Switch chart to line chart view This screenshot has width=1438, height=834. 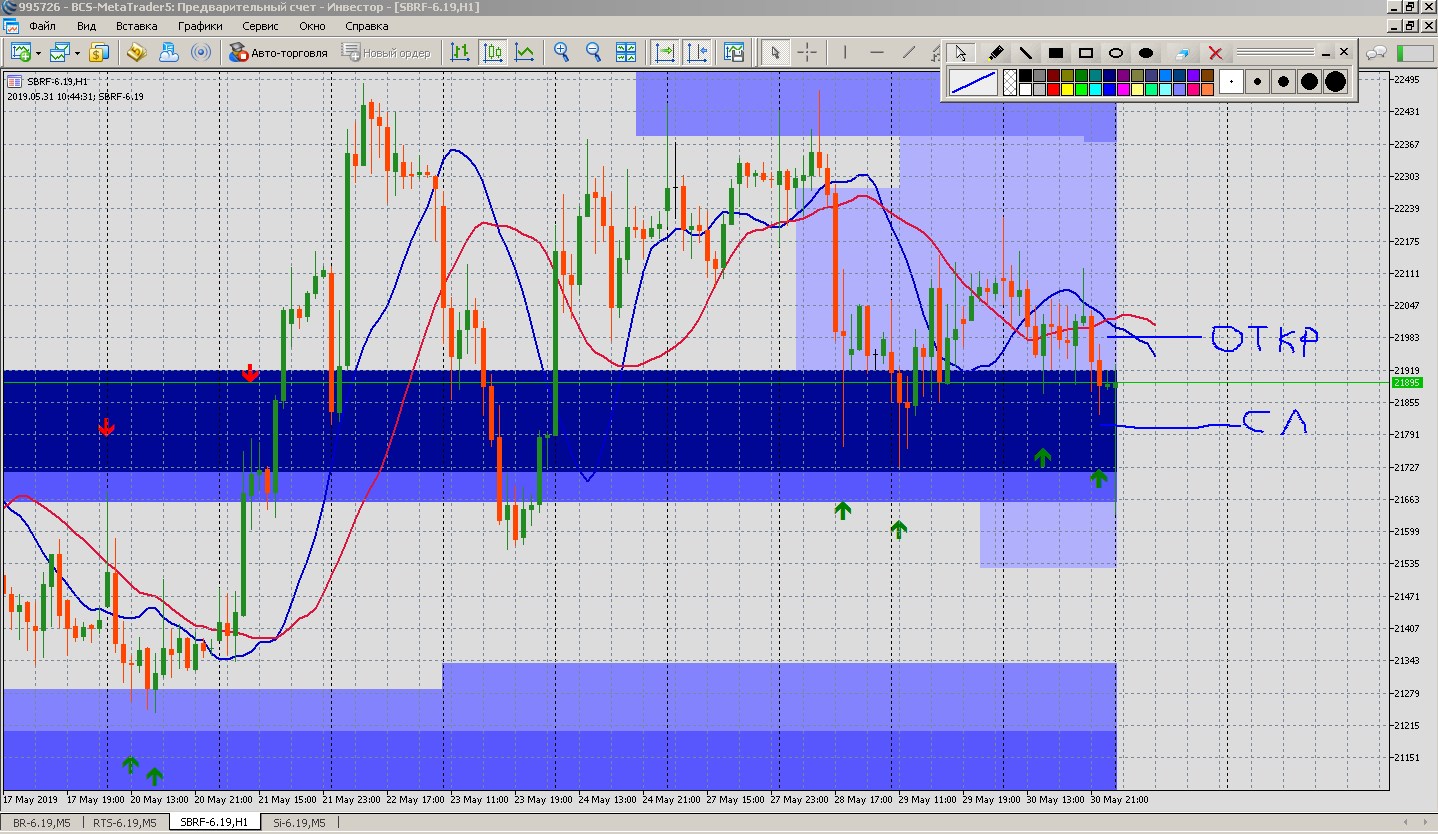point(523,52)
